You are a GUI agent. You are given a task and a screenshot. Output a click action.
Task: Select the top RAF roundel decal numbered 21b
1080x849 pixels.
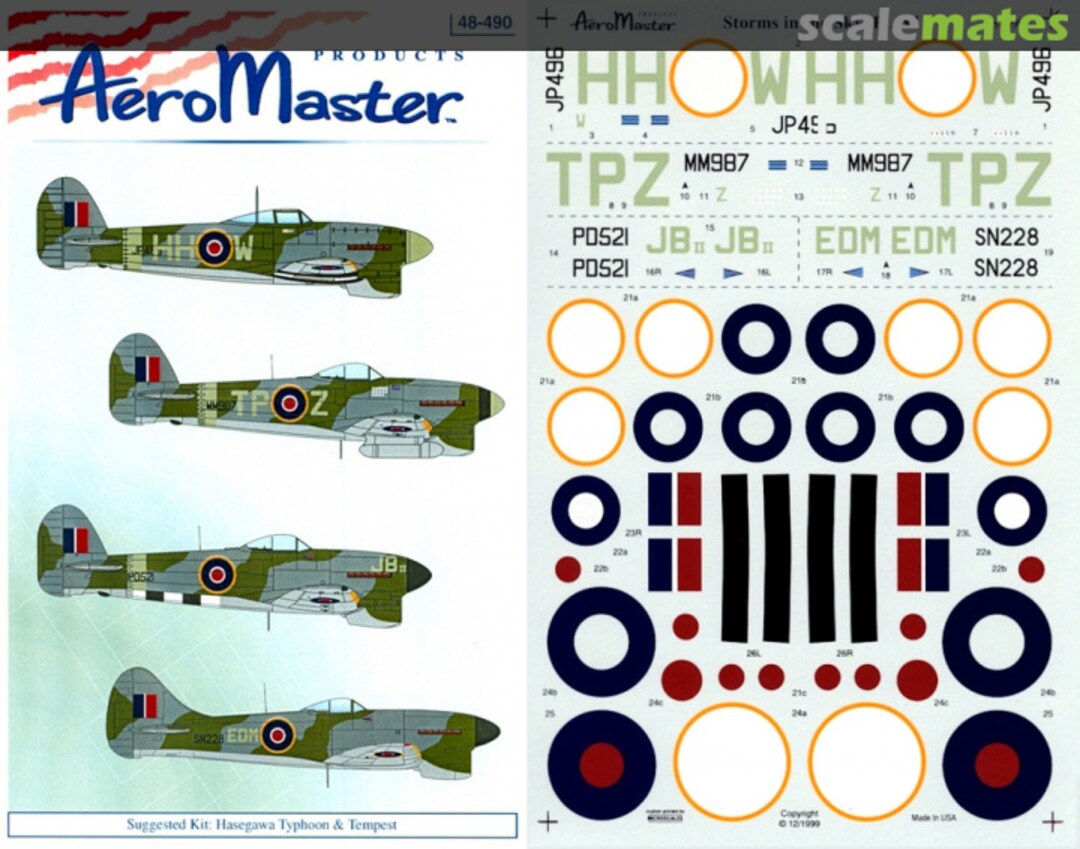click(755, 337)
